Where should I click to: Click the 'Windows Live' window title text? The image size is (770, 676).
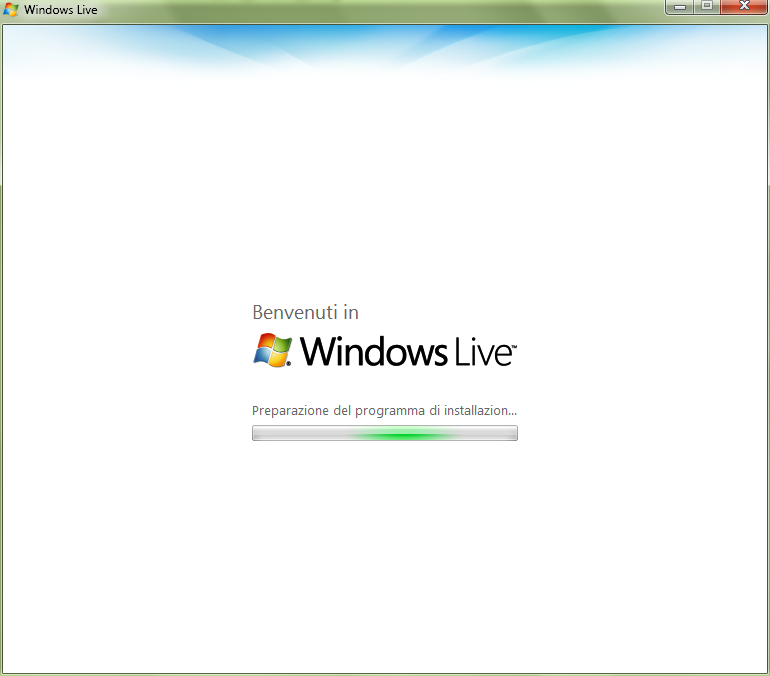[61, 10]
